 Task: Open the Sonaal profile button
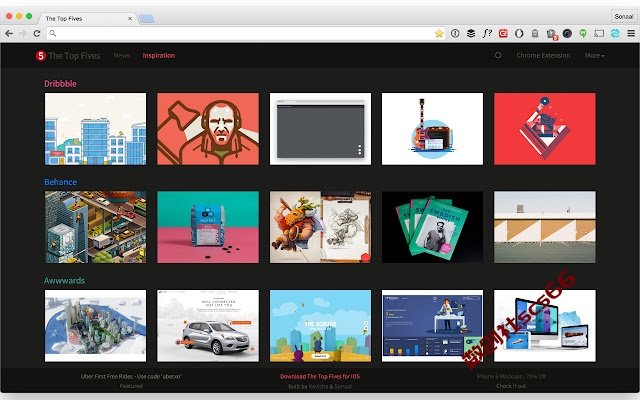point(623,16)
